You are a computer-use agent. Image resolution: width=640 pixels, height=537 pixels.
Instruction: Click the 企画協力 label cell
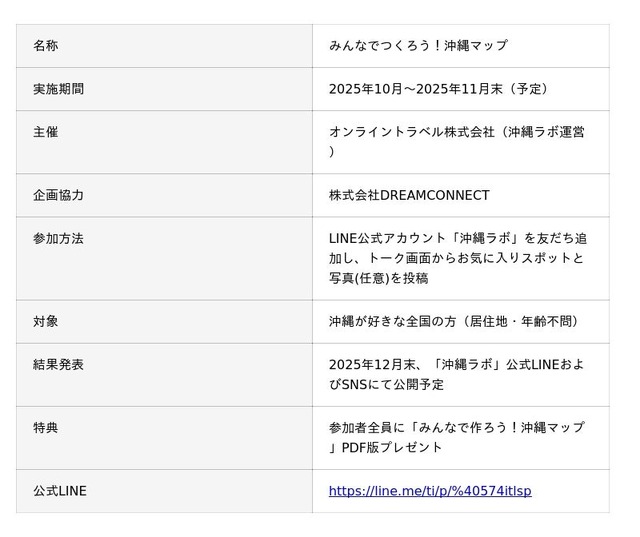58,195
